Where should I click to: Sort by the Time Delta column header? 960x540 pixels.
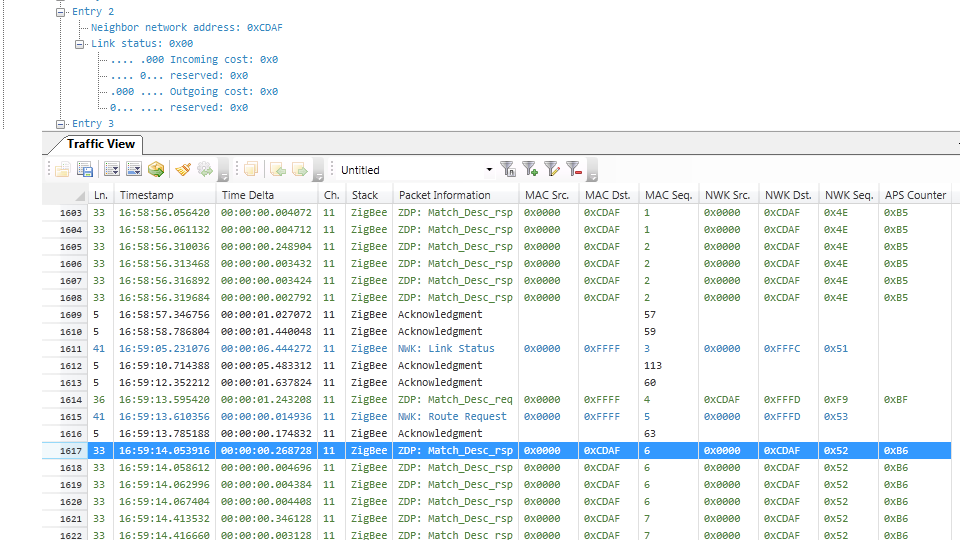tap(267, 195)
